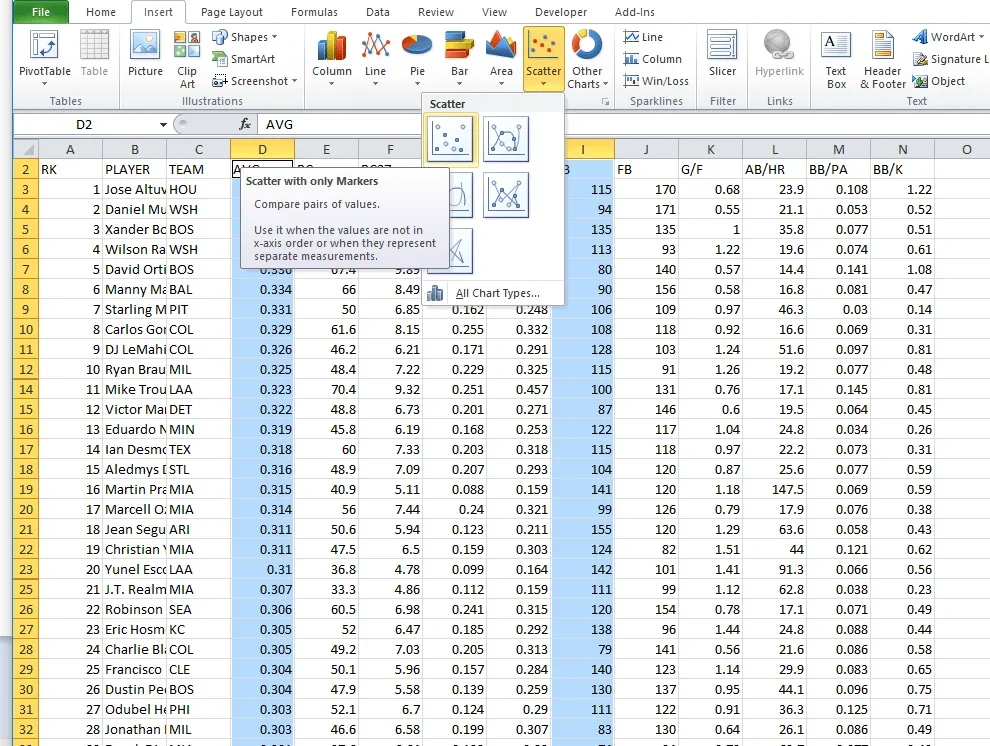The height and width of the screenshot is (746, 990).
Task: Open the Charts group dialog launcher
Action: tap(605, 101)
